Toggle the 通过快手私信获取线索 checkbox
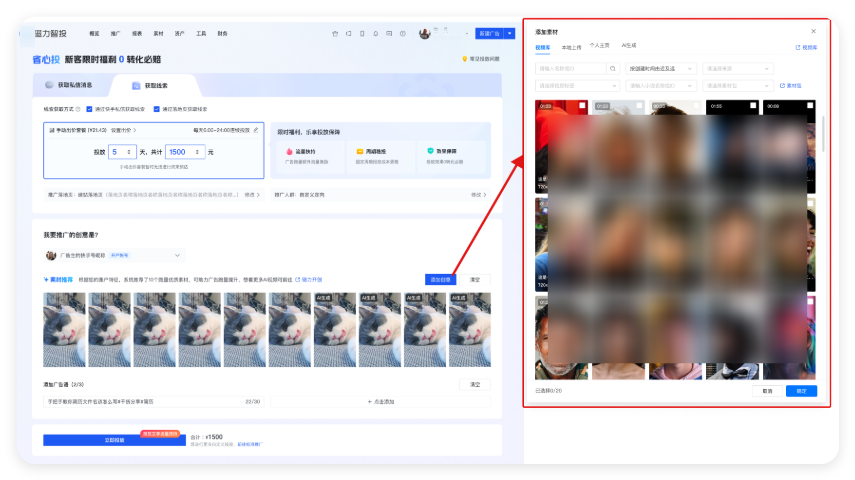855x480 pixels. pyautogui.click(x=90, y=108)
